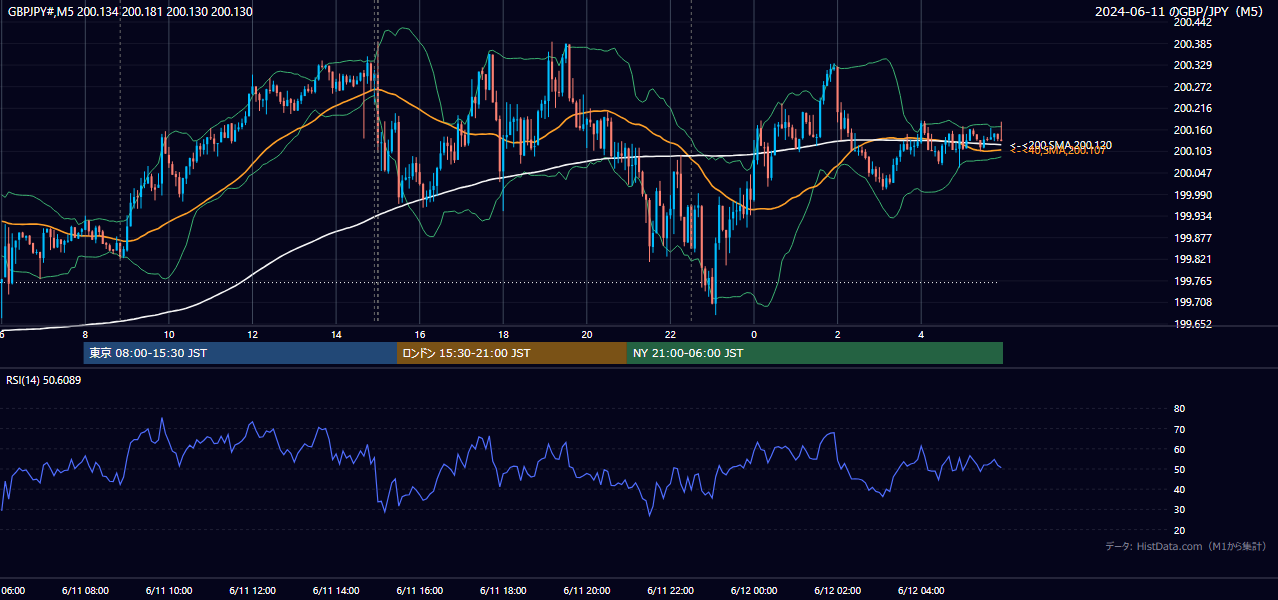This screenshot has width=1278, height=600.
Task: Click hour tick '22' on the price chart axis
Action: (671, 334)
